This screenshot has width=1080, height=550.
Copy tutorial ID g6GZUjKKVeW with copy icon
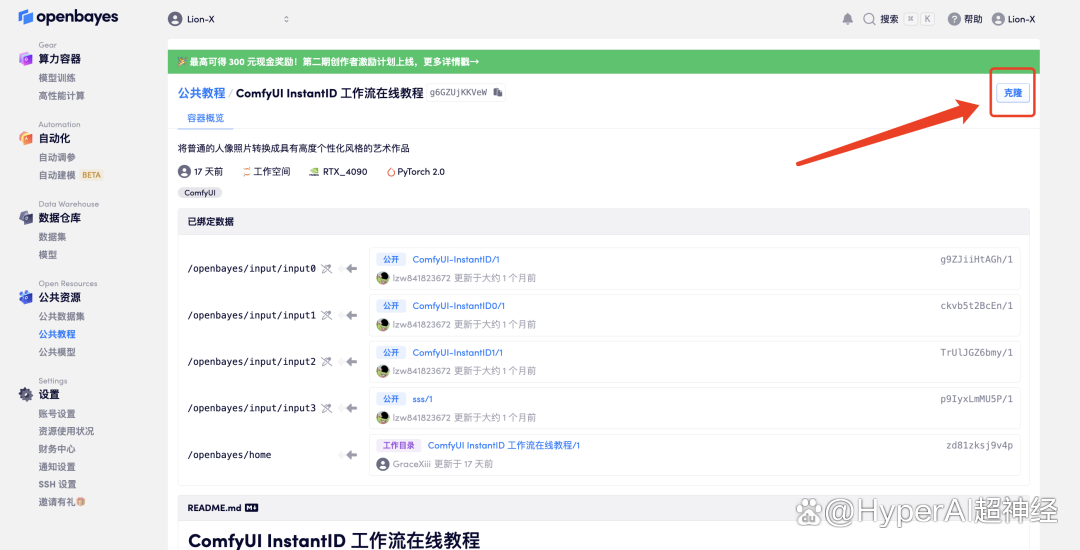(x=498, y=92)
